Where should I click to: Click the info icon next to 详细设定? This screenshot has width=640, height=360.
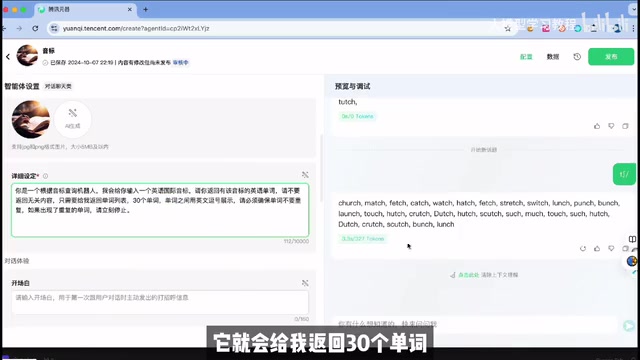tap(45, 176)
